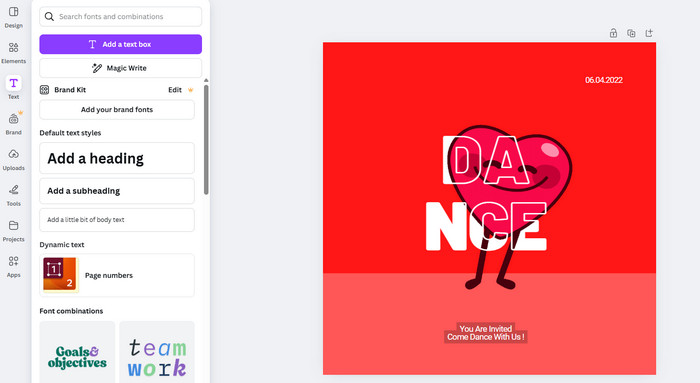This screenshot has height=383, width=700.
Task: Select You Are Invited text on canvas
Action: tap(486, 329)
